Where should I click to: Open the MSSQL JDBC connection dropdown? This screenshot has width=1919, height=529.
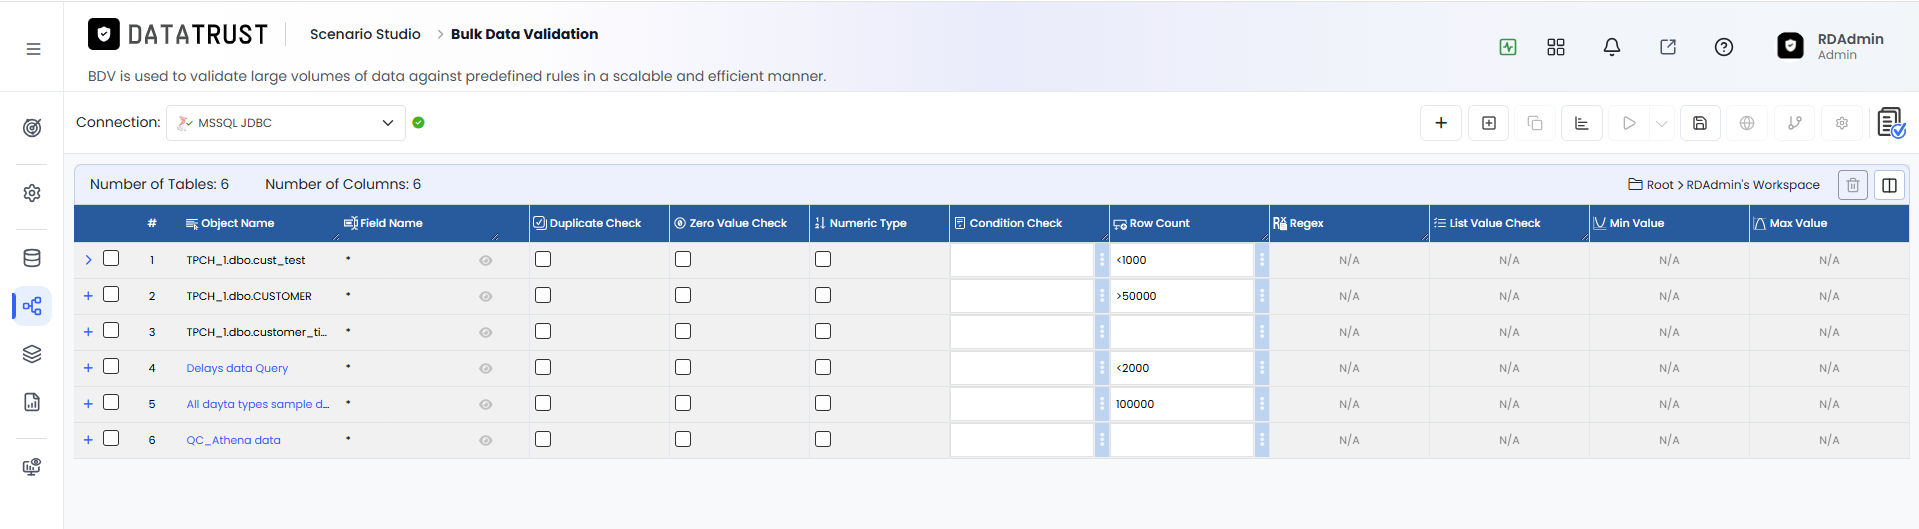pos(286,123)
